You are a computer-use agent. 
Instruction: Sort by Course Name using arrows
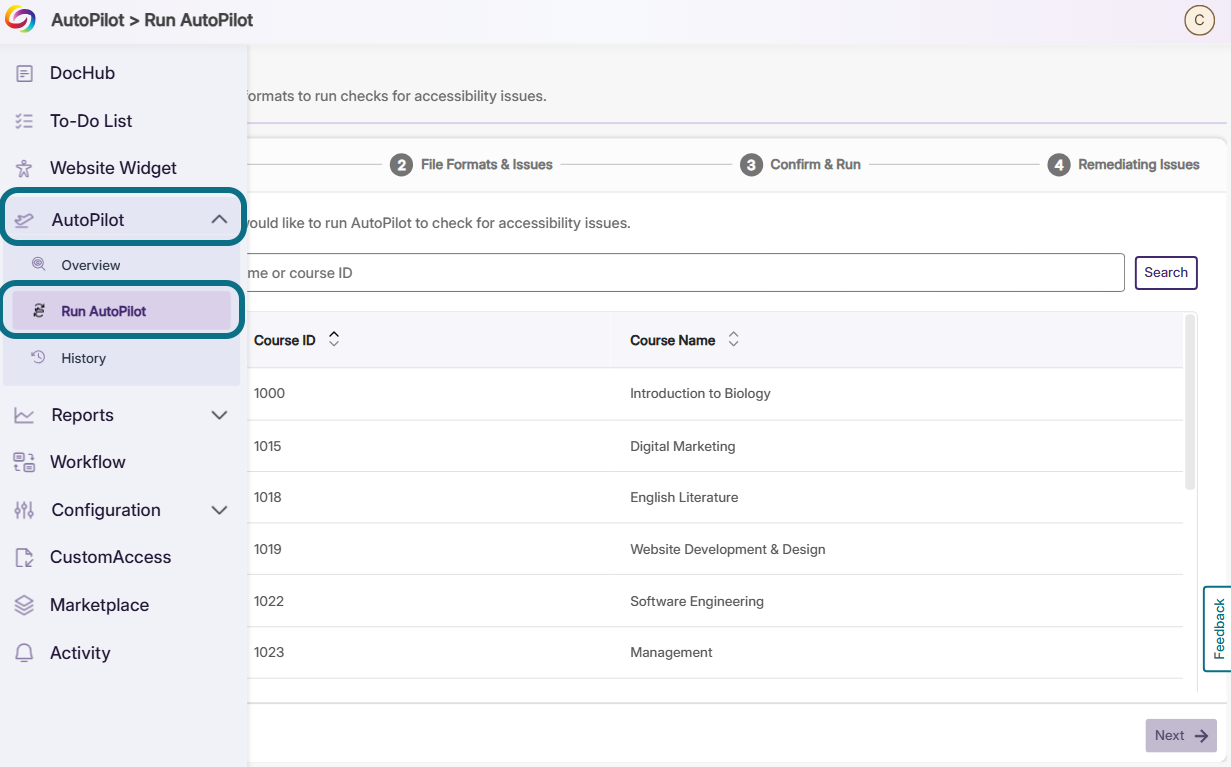click(733, 340)
